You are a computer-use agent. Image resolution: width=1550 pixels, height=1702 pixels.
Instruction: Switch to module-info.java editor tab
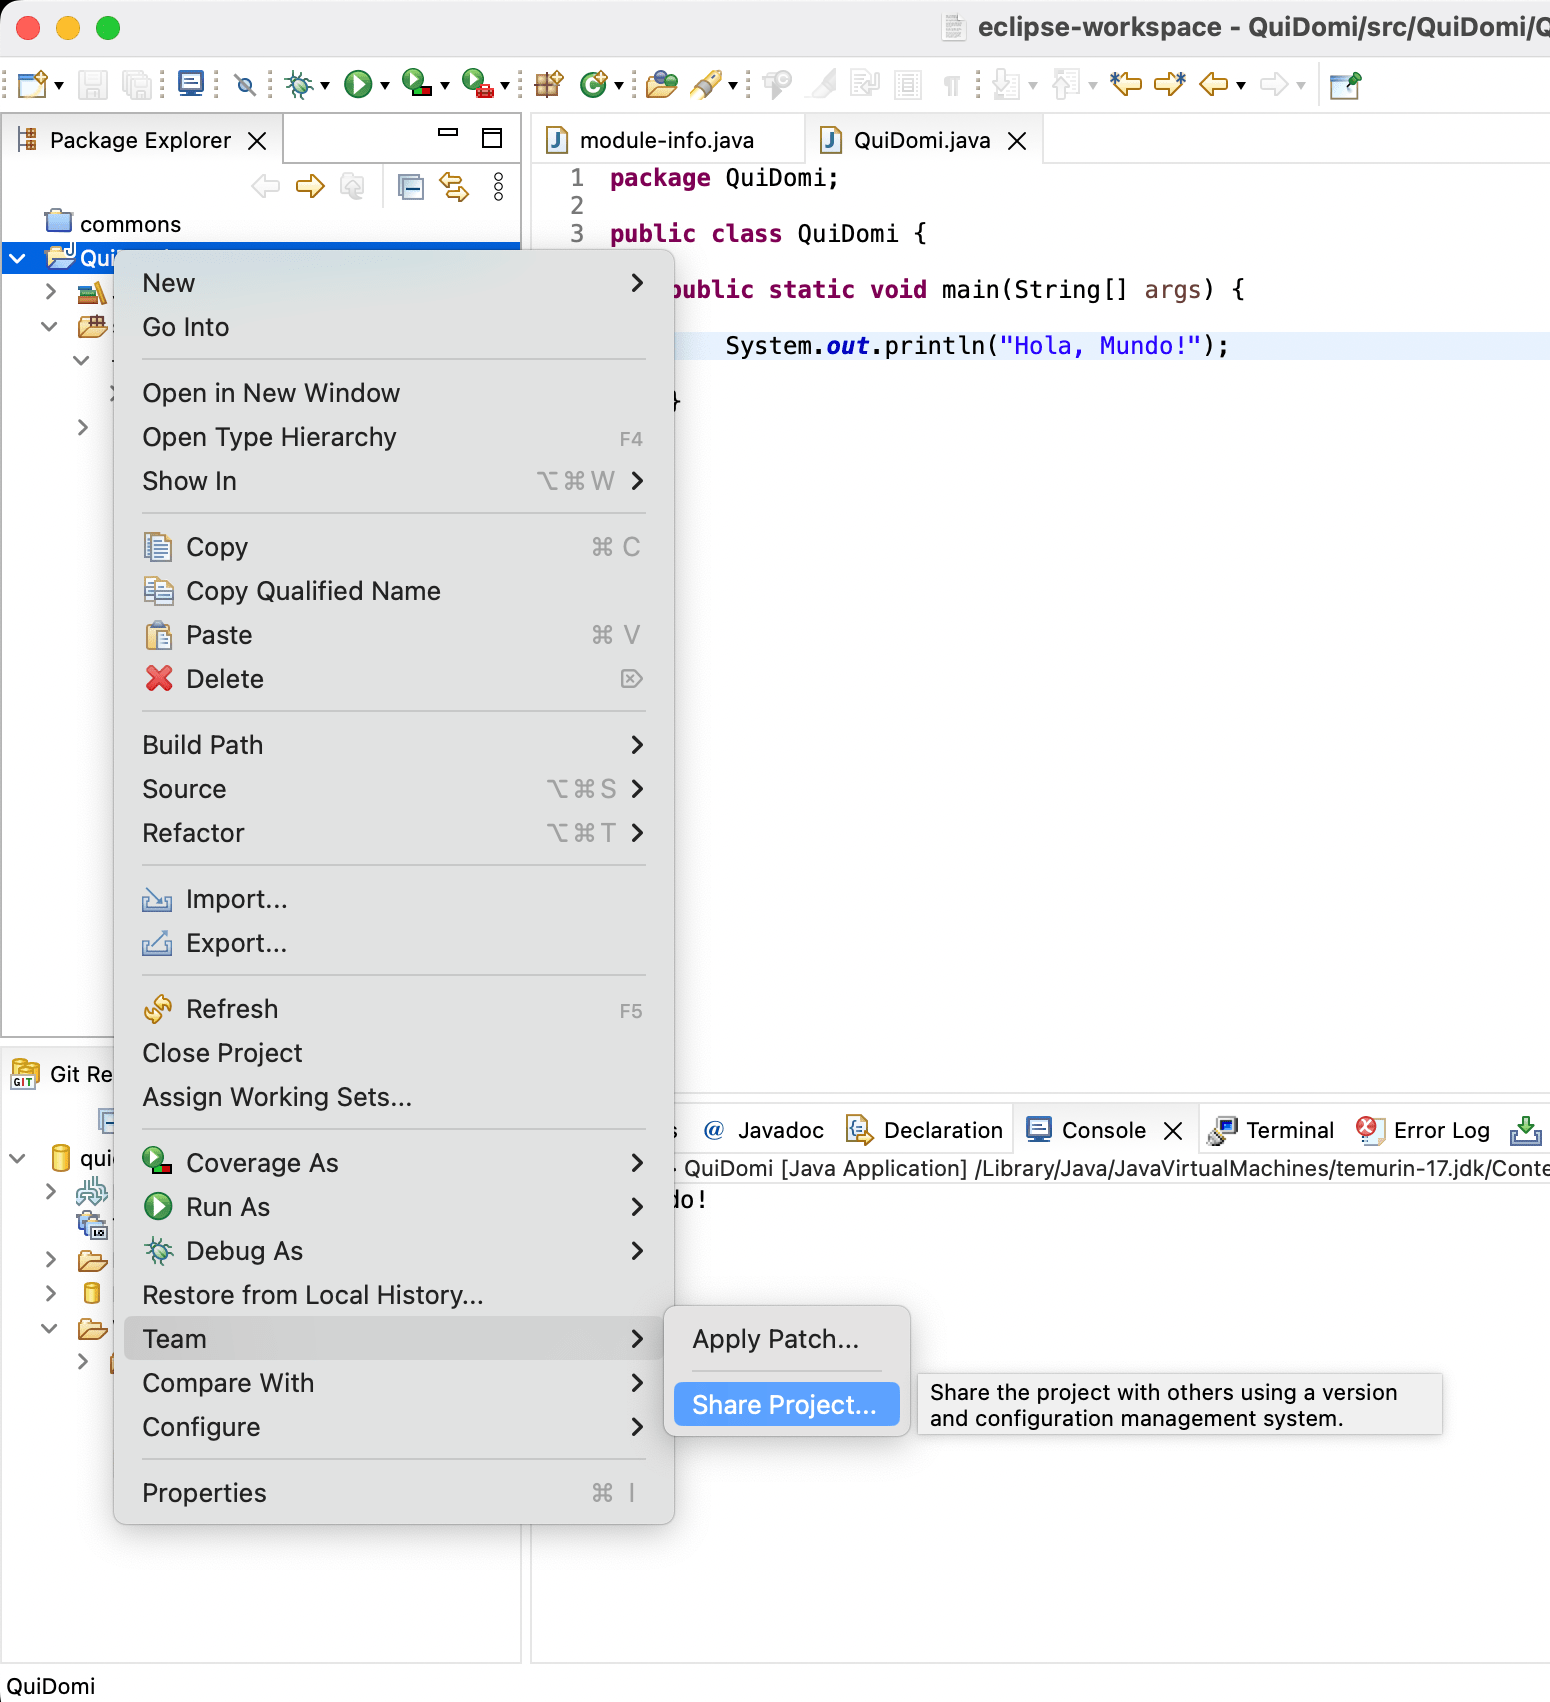pos(667,140)
